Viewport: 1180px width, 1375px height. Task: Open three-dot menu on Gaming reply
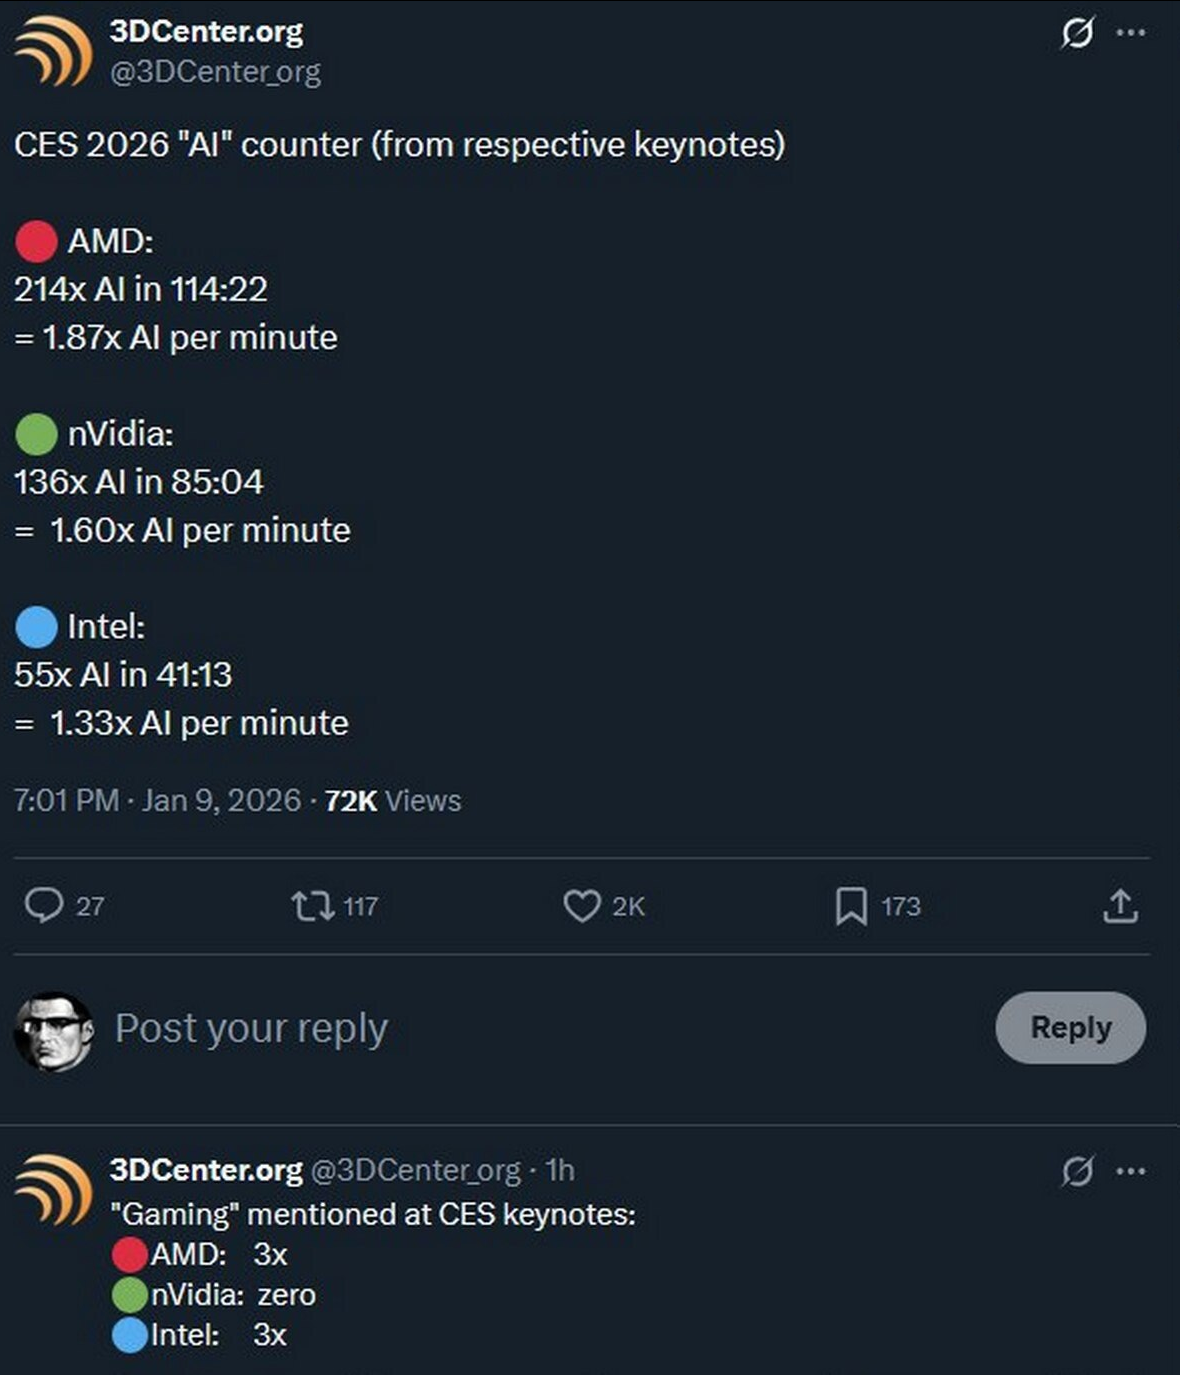tap(1131, 1171)
